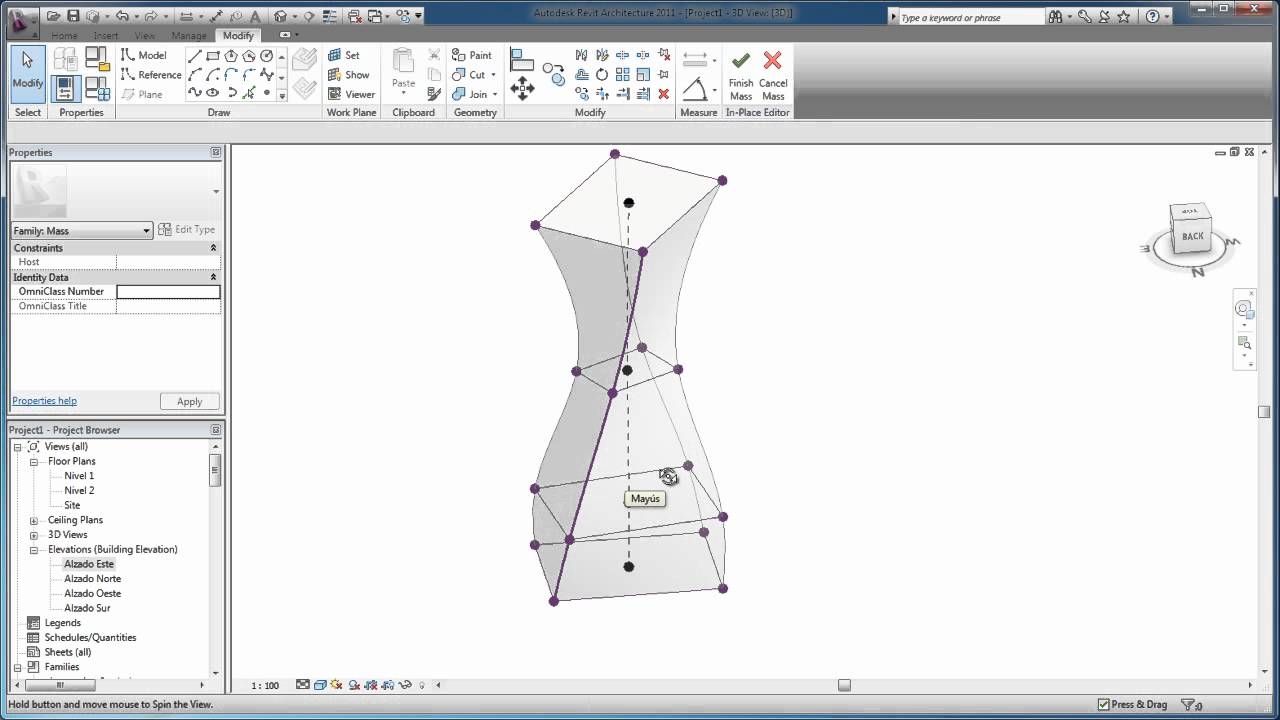Image resolution: width=1280 pixels, height=720 pixels.
Task: Toggle the Press & Drag checkbox
Action: click(x=1103, y=704)
